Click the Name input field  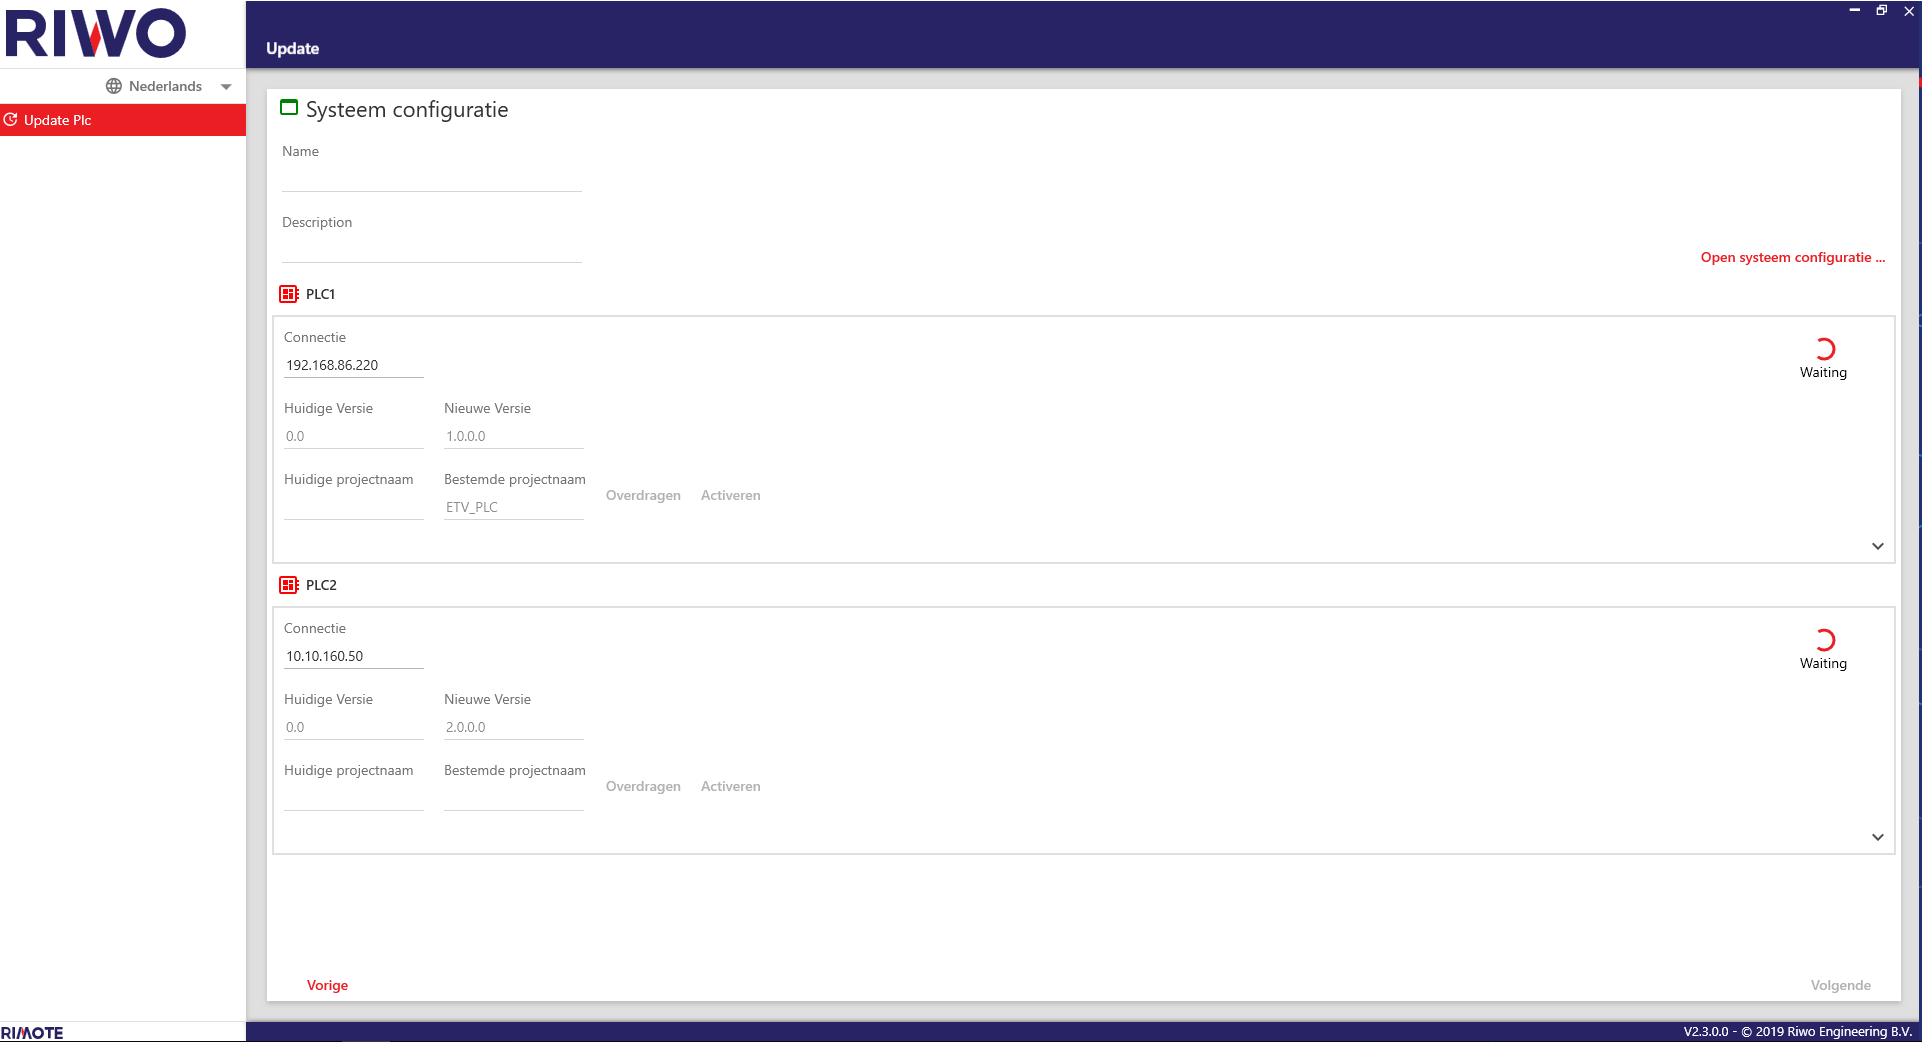tap(432, 178)
